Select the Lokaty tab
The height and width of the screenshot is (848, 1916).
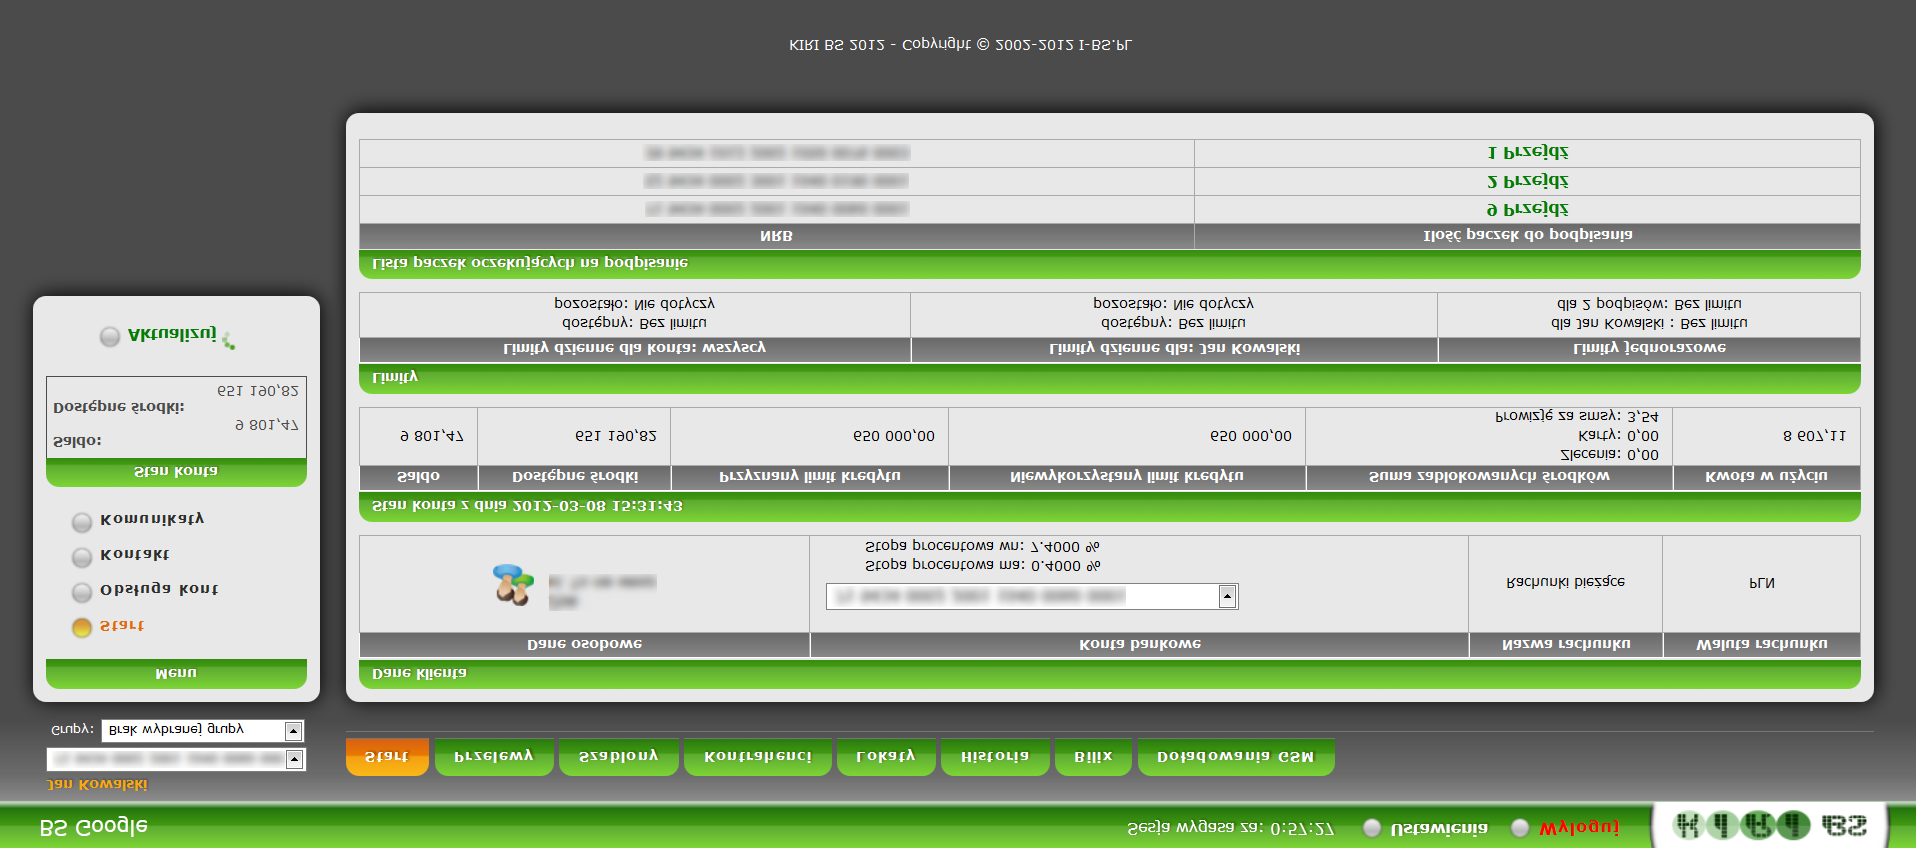[886, 756]
